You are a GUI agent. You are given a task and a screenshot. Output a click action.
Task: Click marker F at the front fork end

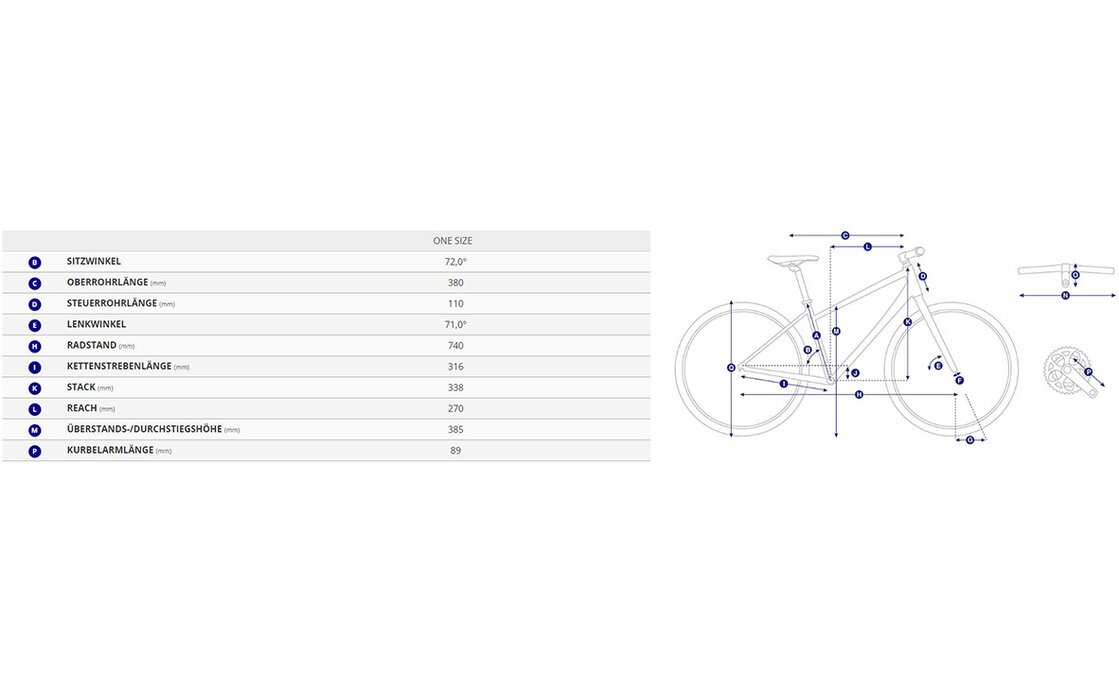[x=959, y=380]
